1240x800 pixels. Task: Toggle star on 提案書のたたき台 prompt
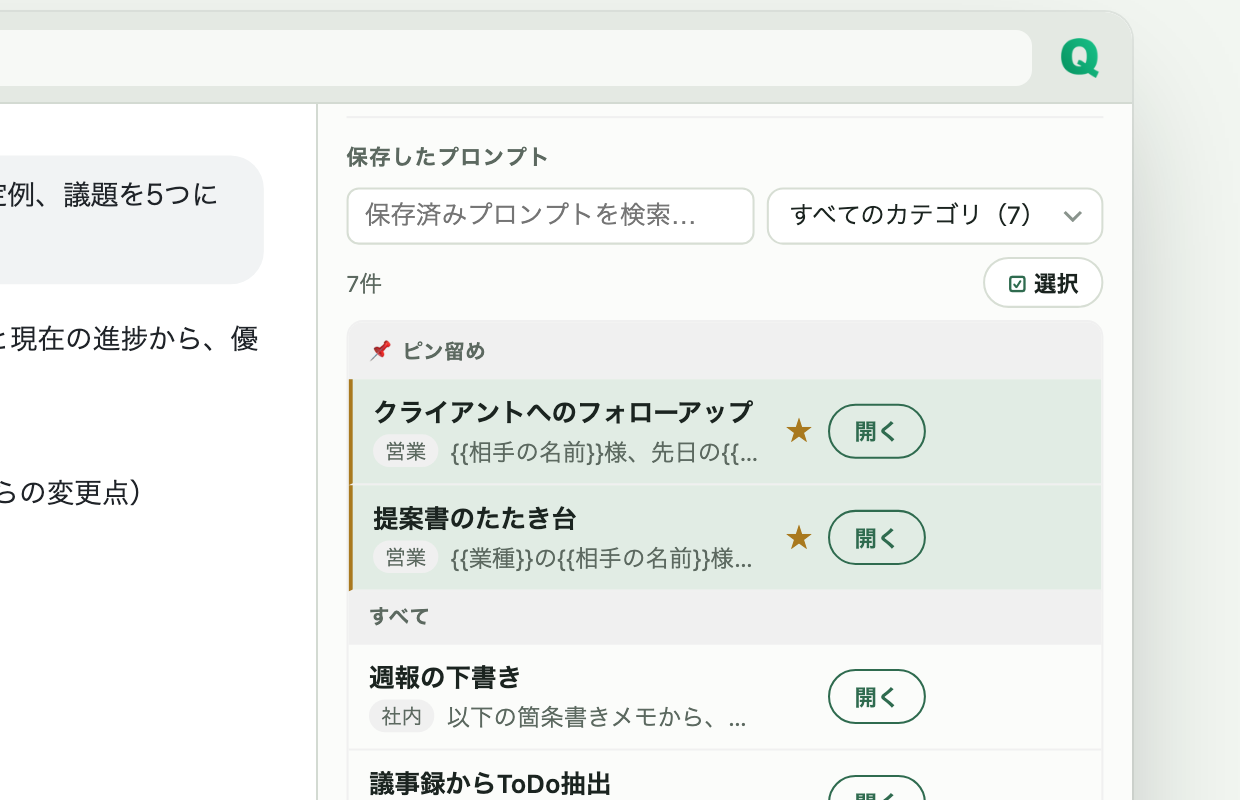pos(798,538)
